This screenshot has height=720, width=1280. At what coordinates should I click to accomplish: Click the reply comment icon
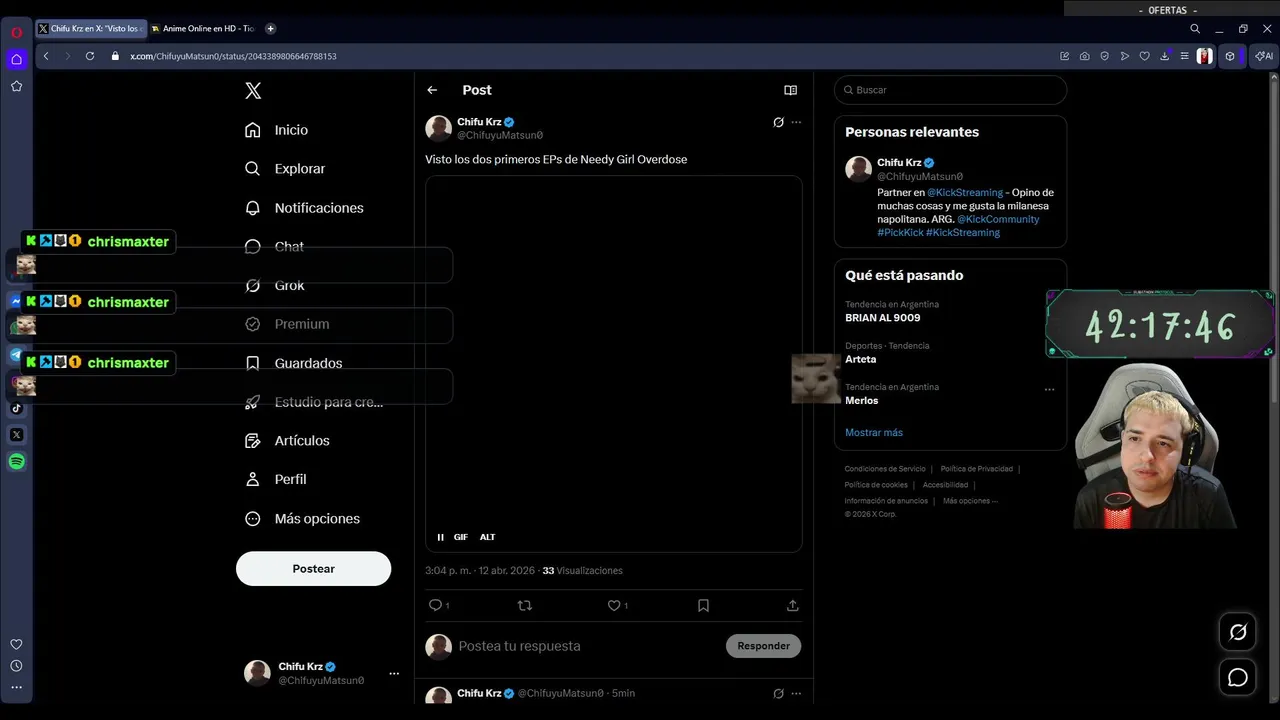coord(435,606)
